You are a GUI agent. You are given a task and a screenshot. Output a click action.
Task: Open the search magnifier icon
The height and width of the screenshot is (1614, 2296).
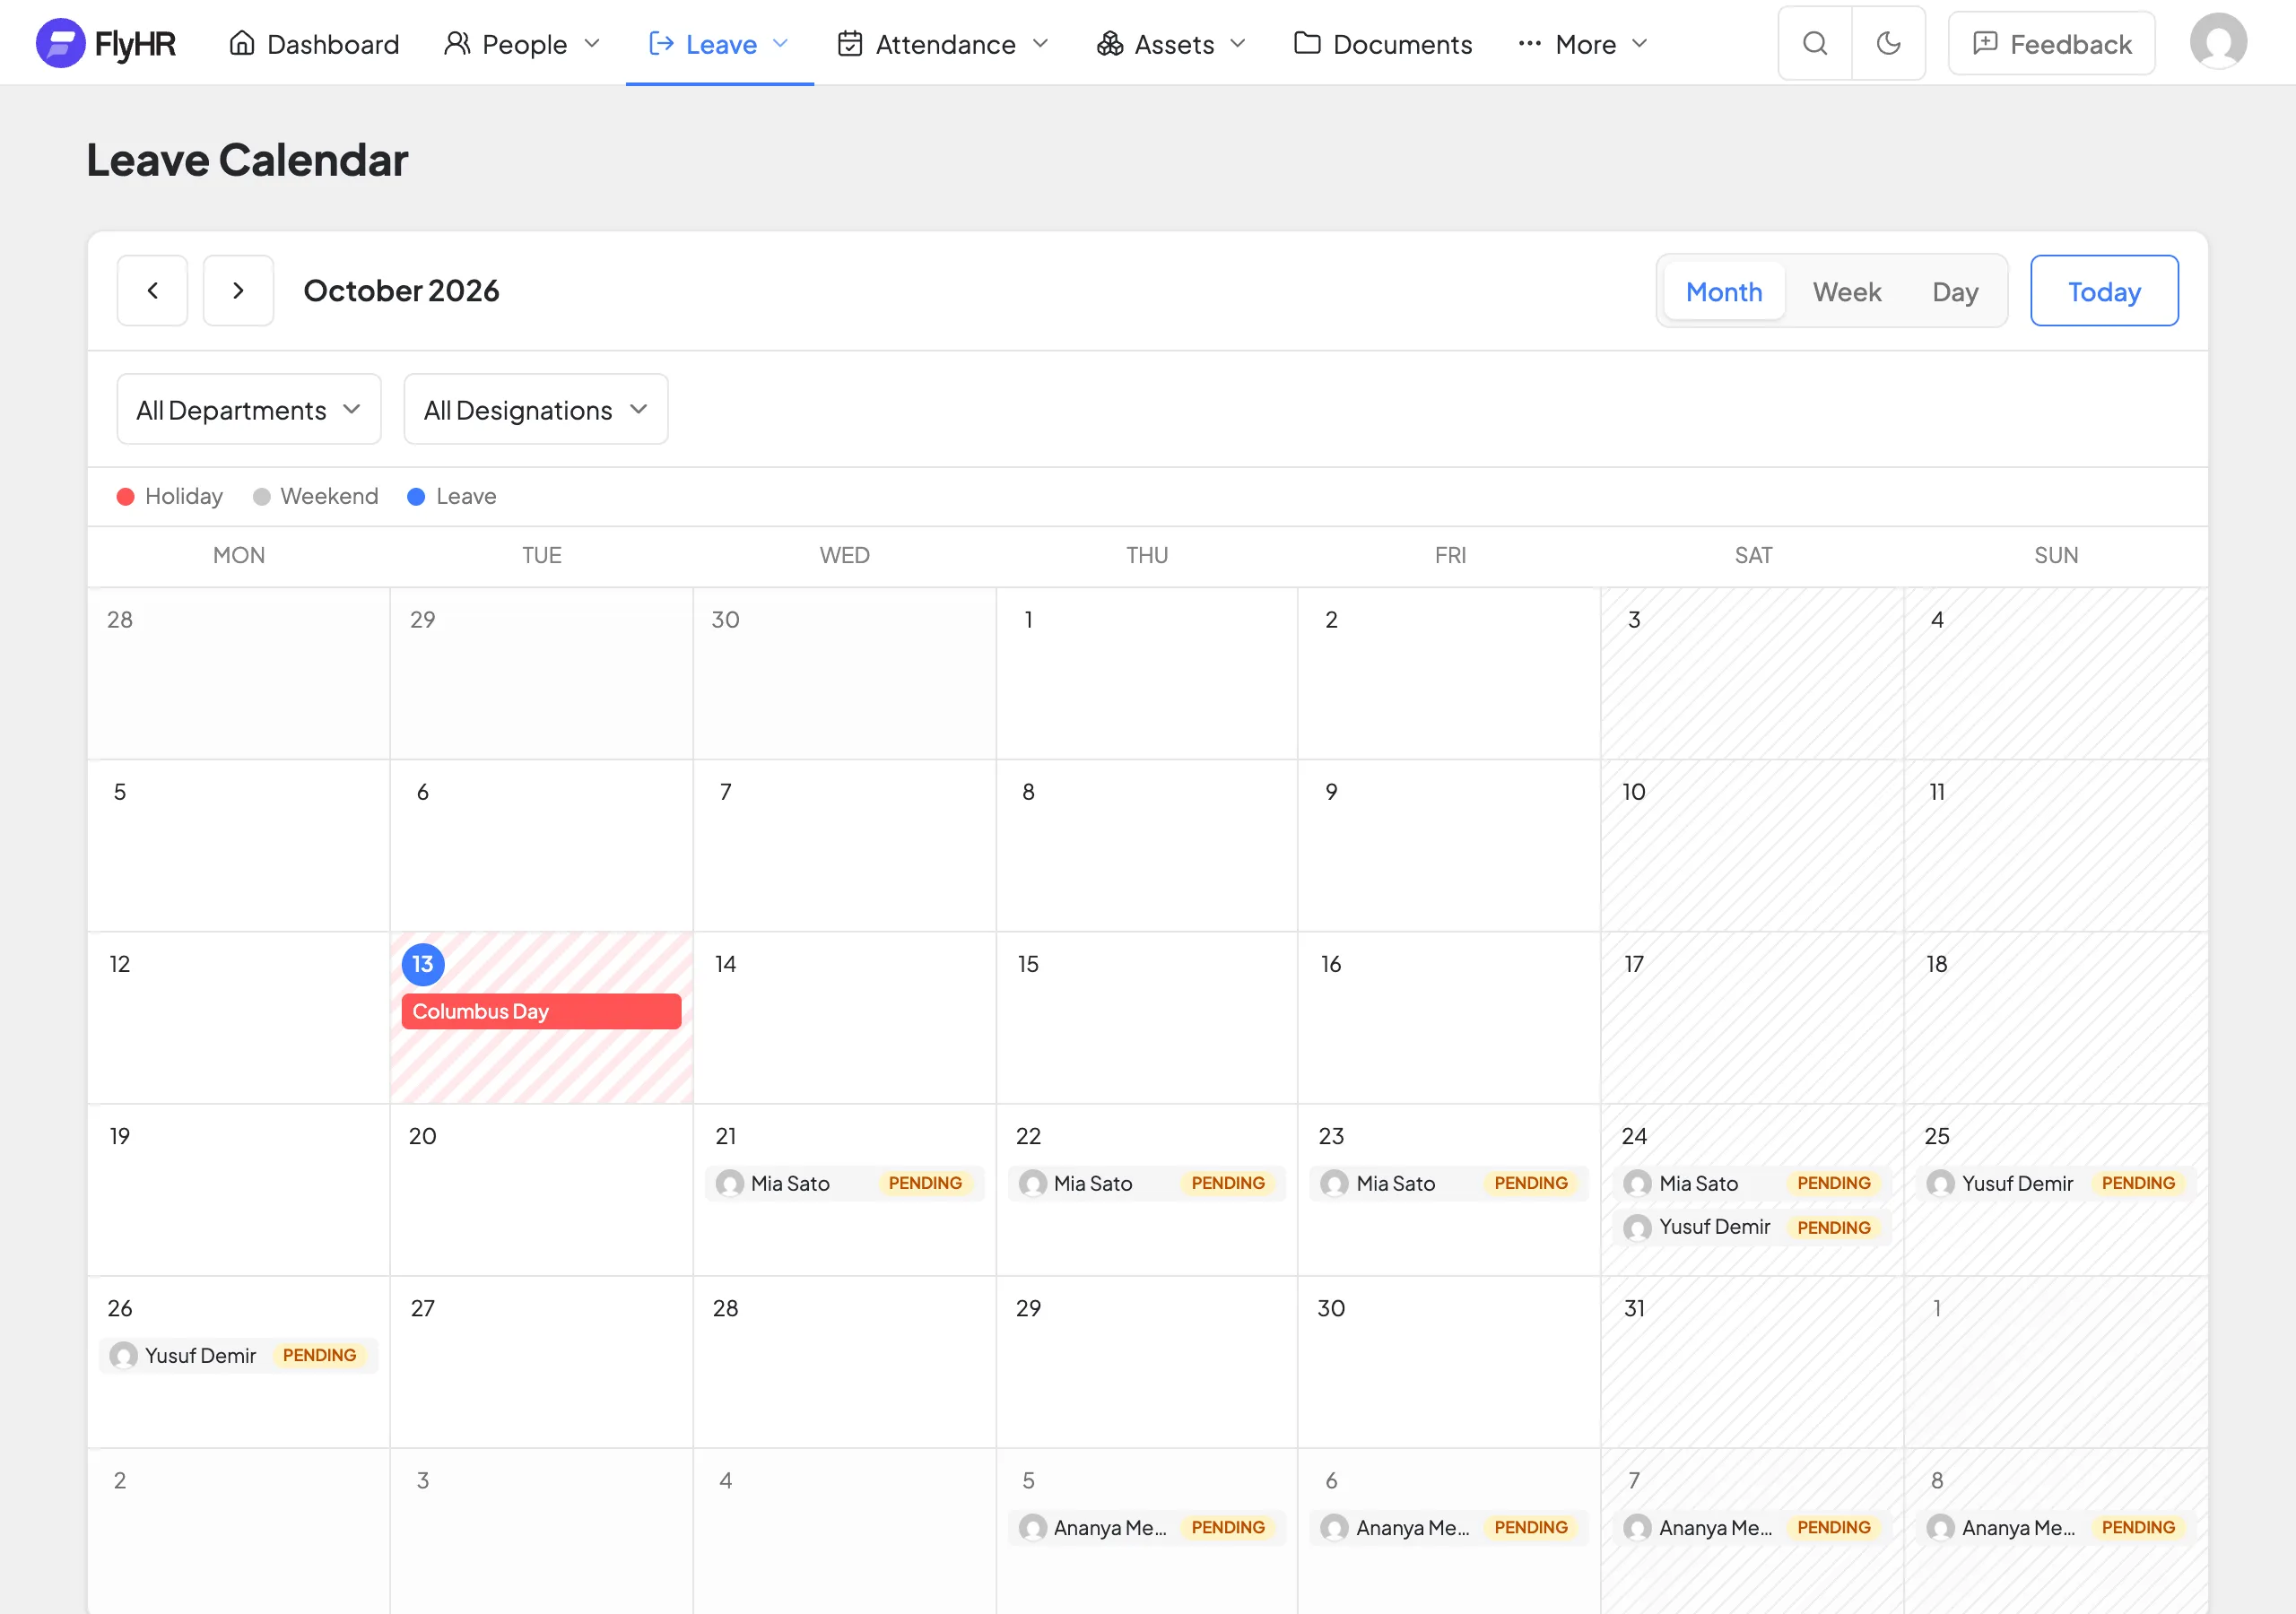click(x=1815, y=43)
